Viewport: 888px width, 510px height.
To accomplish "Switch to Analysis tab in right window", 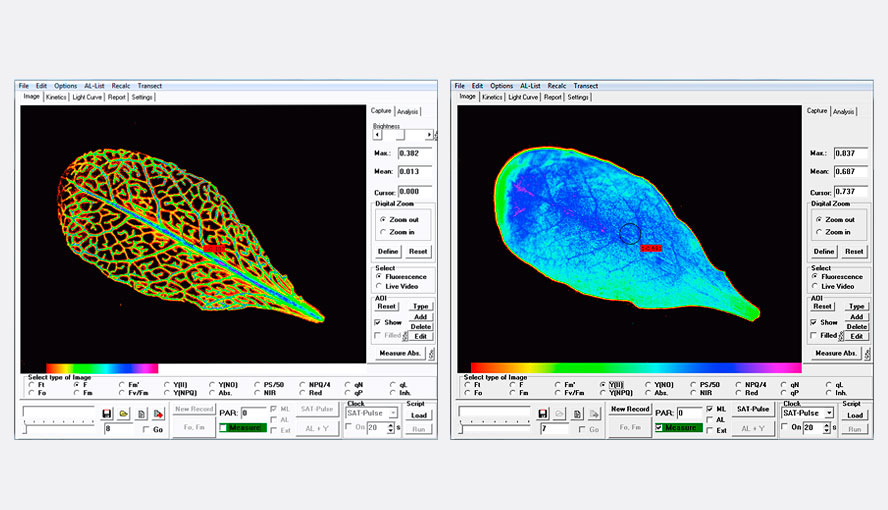I will [x=843, y=112].
